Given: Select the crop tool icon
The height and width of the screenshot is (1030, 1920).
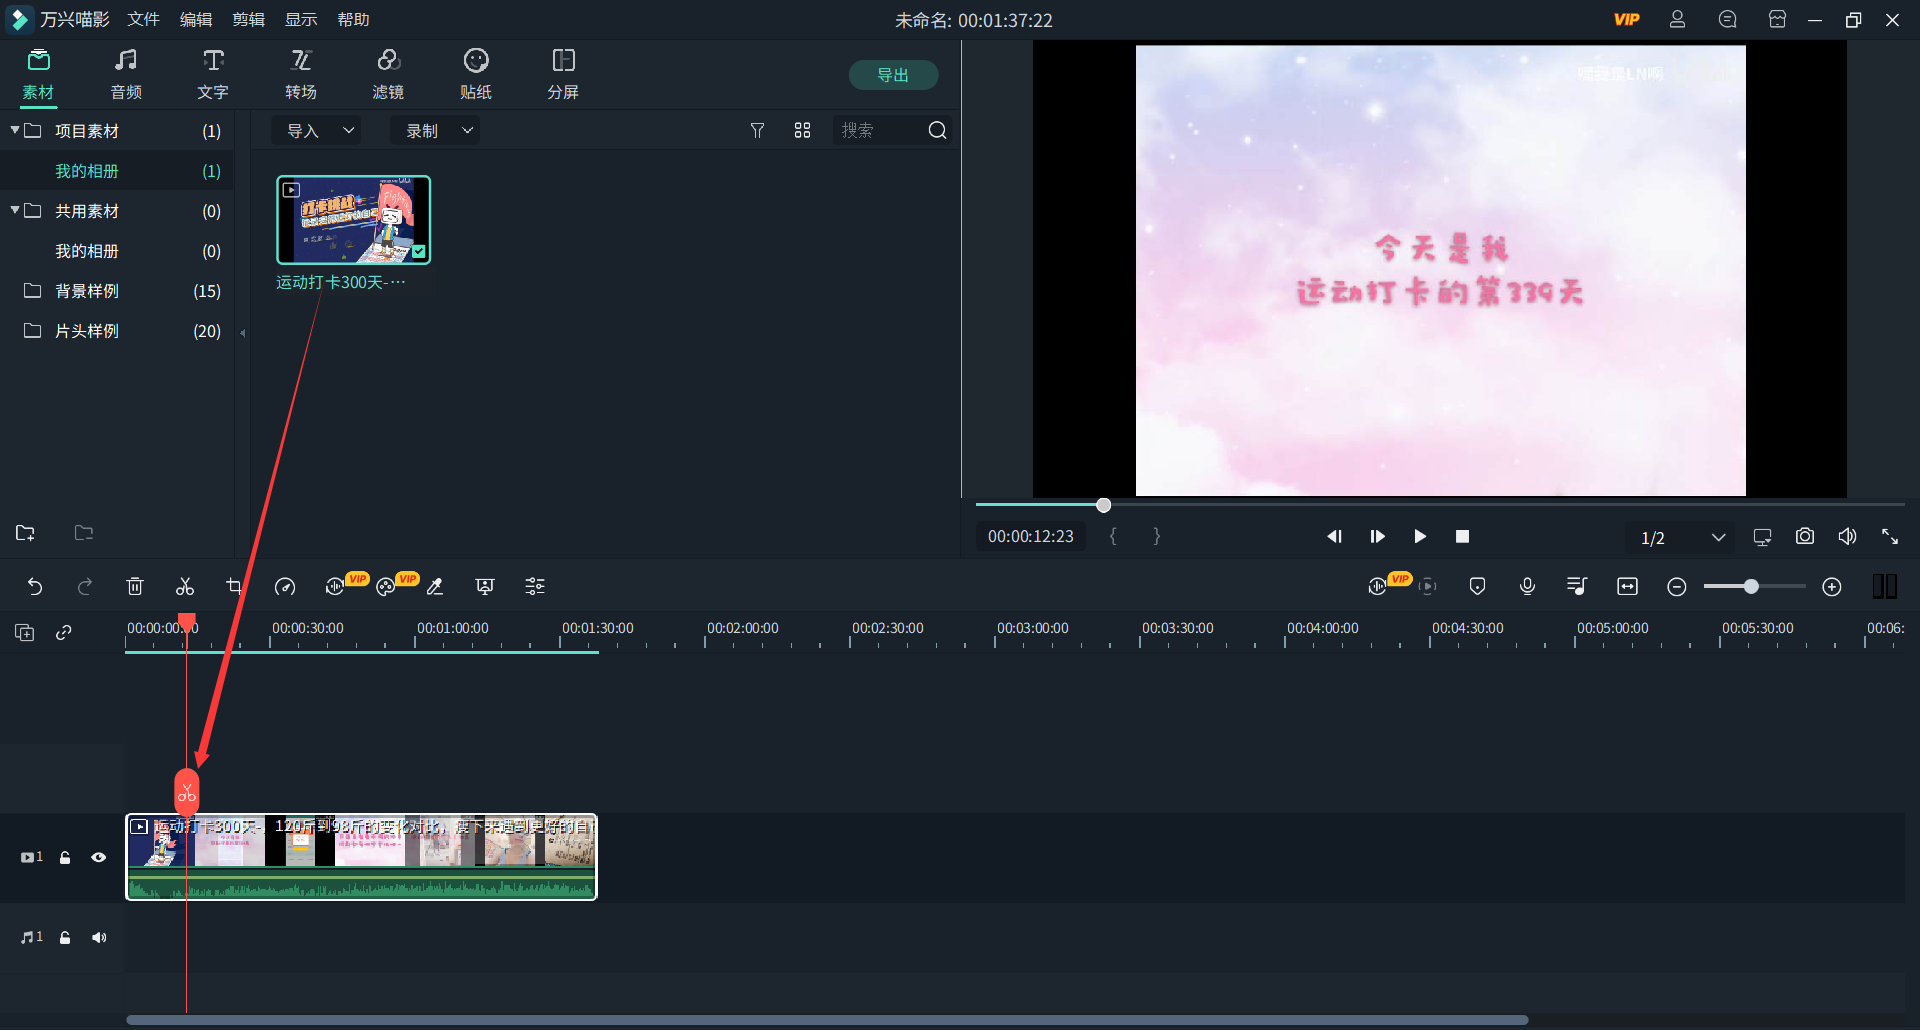Looking at the screenshot, I should (234, 587).
